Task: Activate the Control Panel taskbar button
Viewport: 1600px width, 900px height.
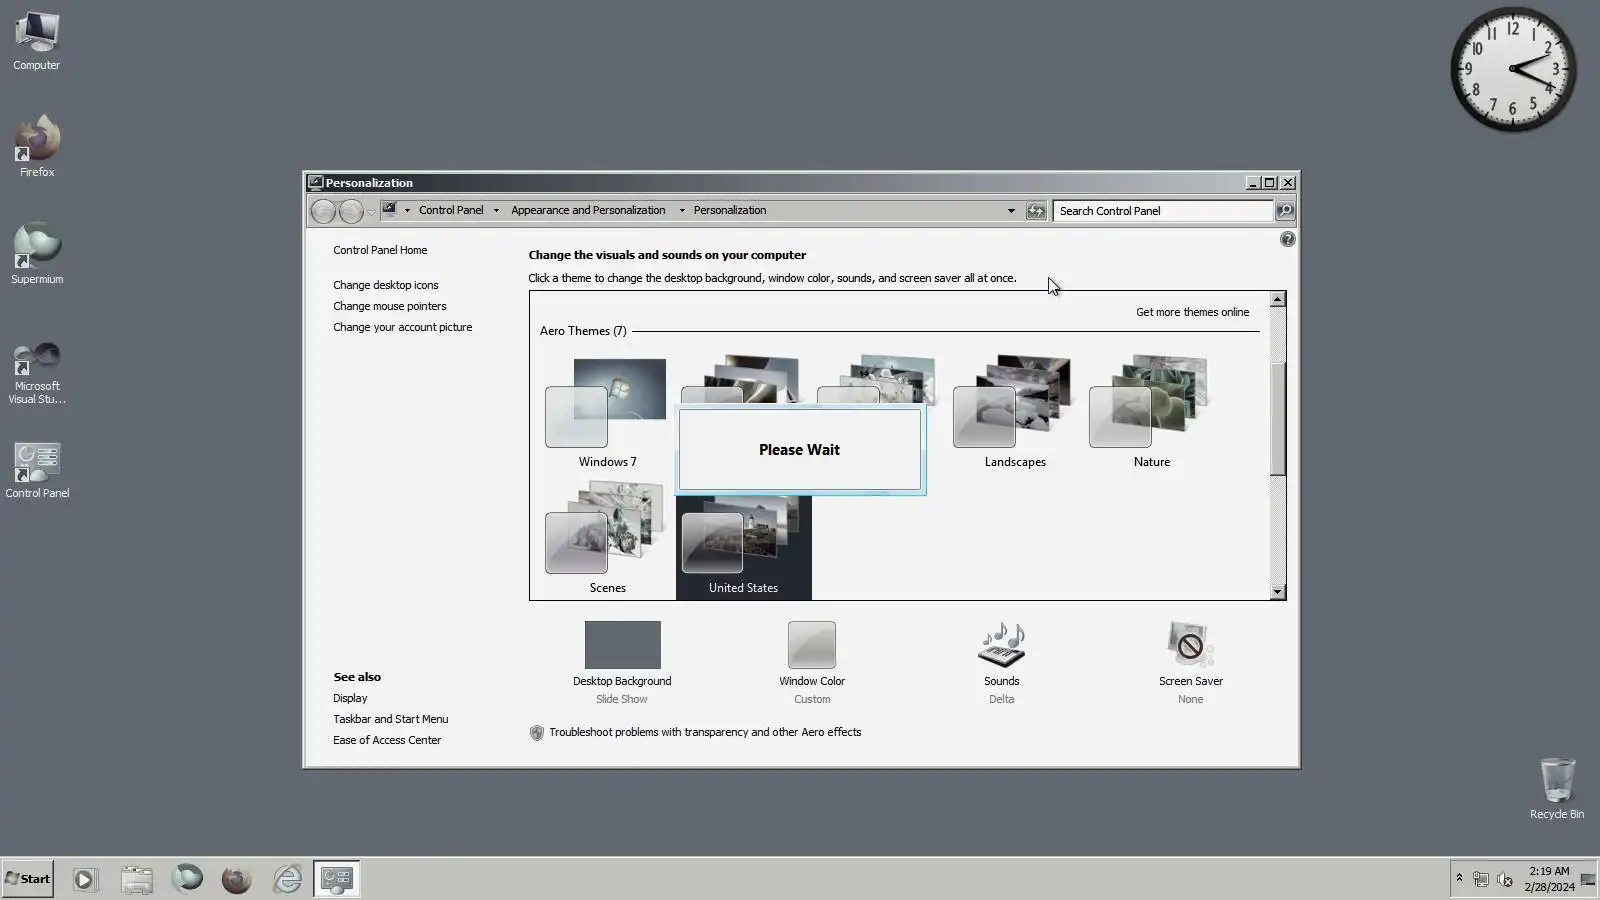Action: click(337, 880)
